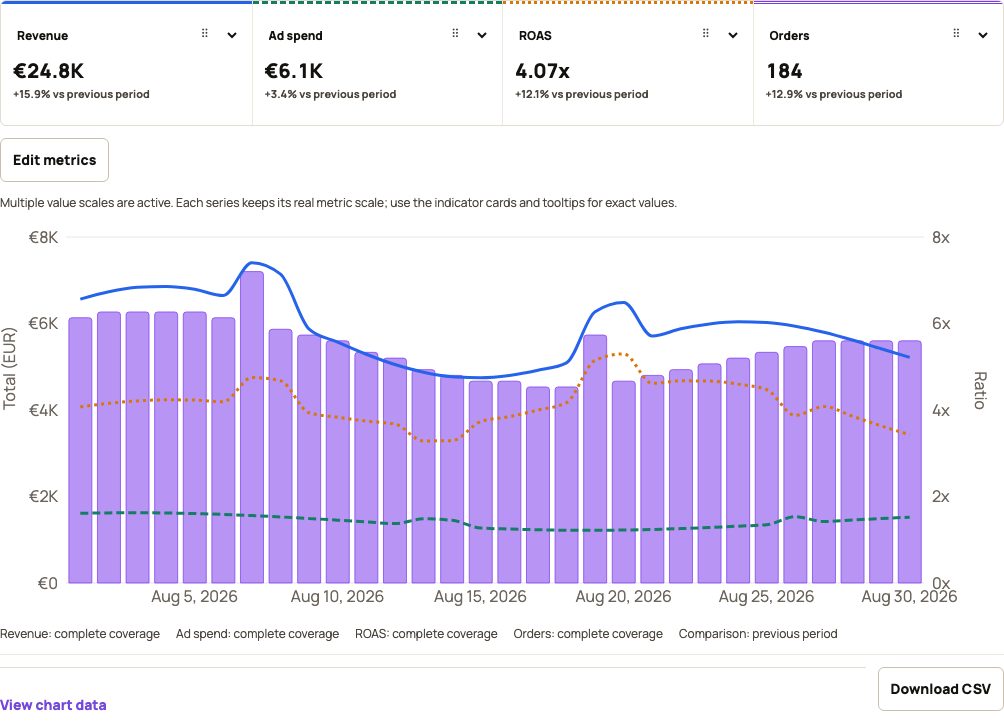Image resolution: width=1004 pixels, height=727 pixels.
Task: Open the Revenue card dropdown chevron
Action: 232,35
